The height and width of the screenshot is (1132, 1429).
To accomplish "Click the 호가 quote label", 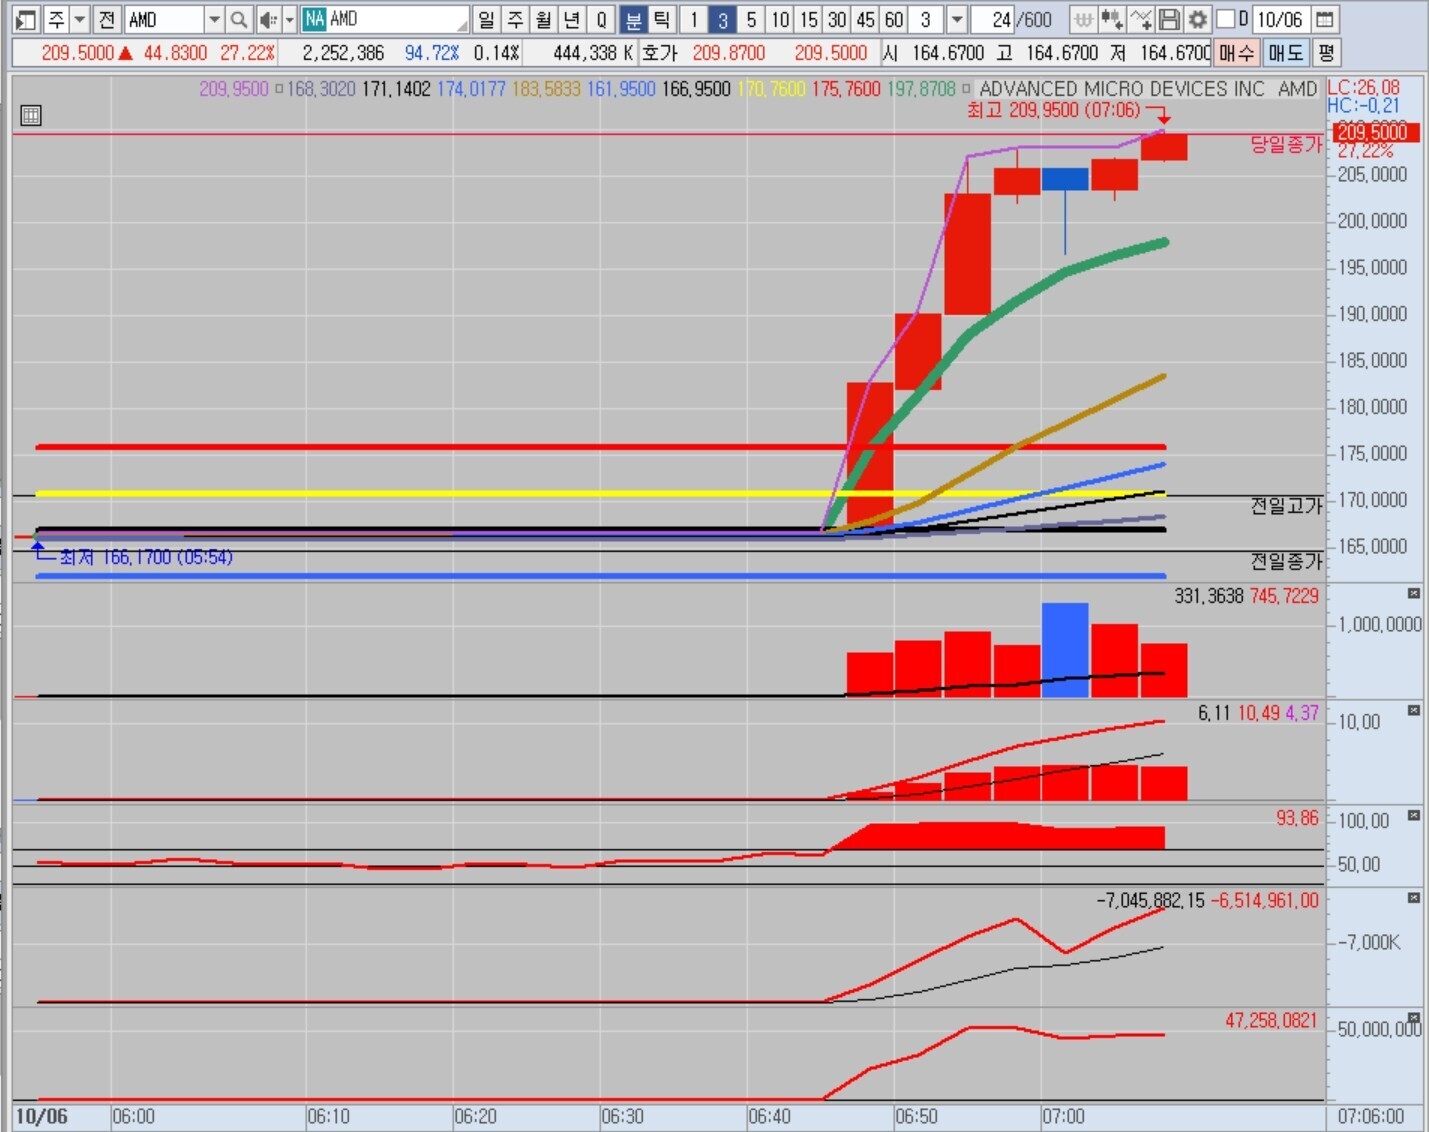I will point(660,53).
